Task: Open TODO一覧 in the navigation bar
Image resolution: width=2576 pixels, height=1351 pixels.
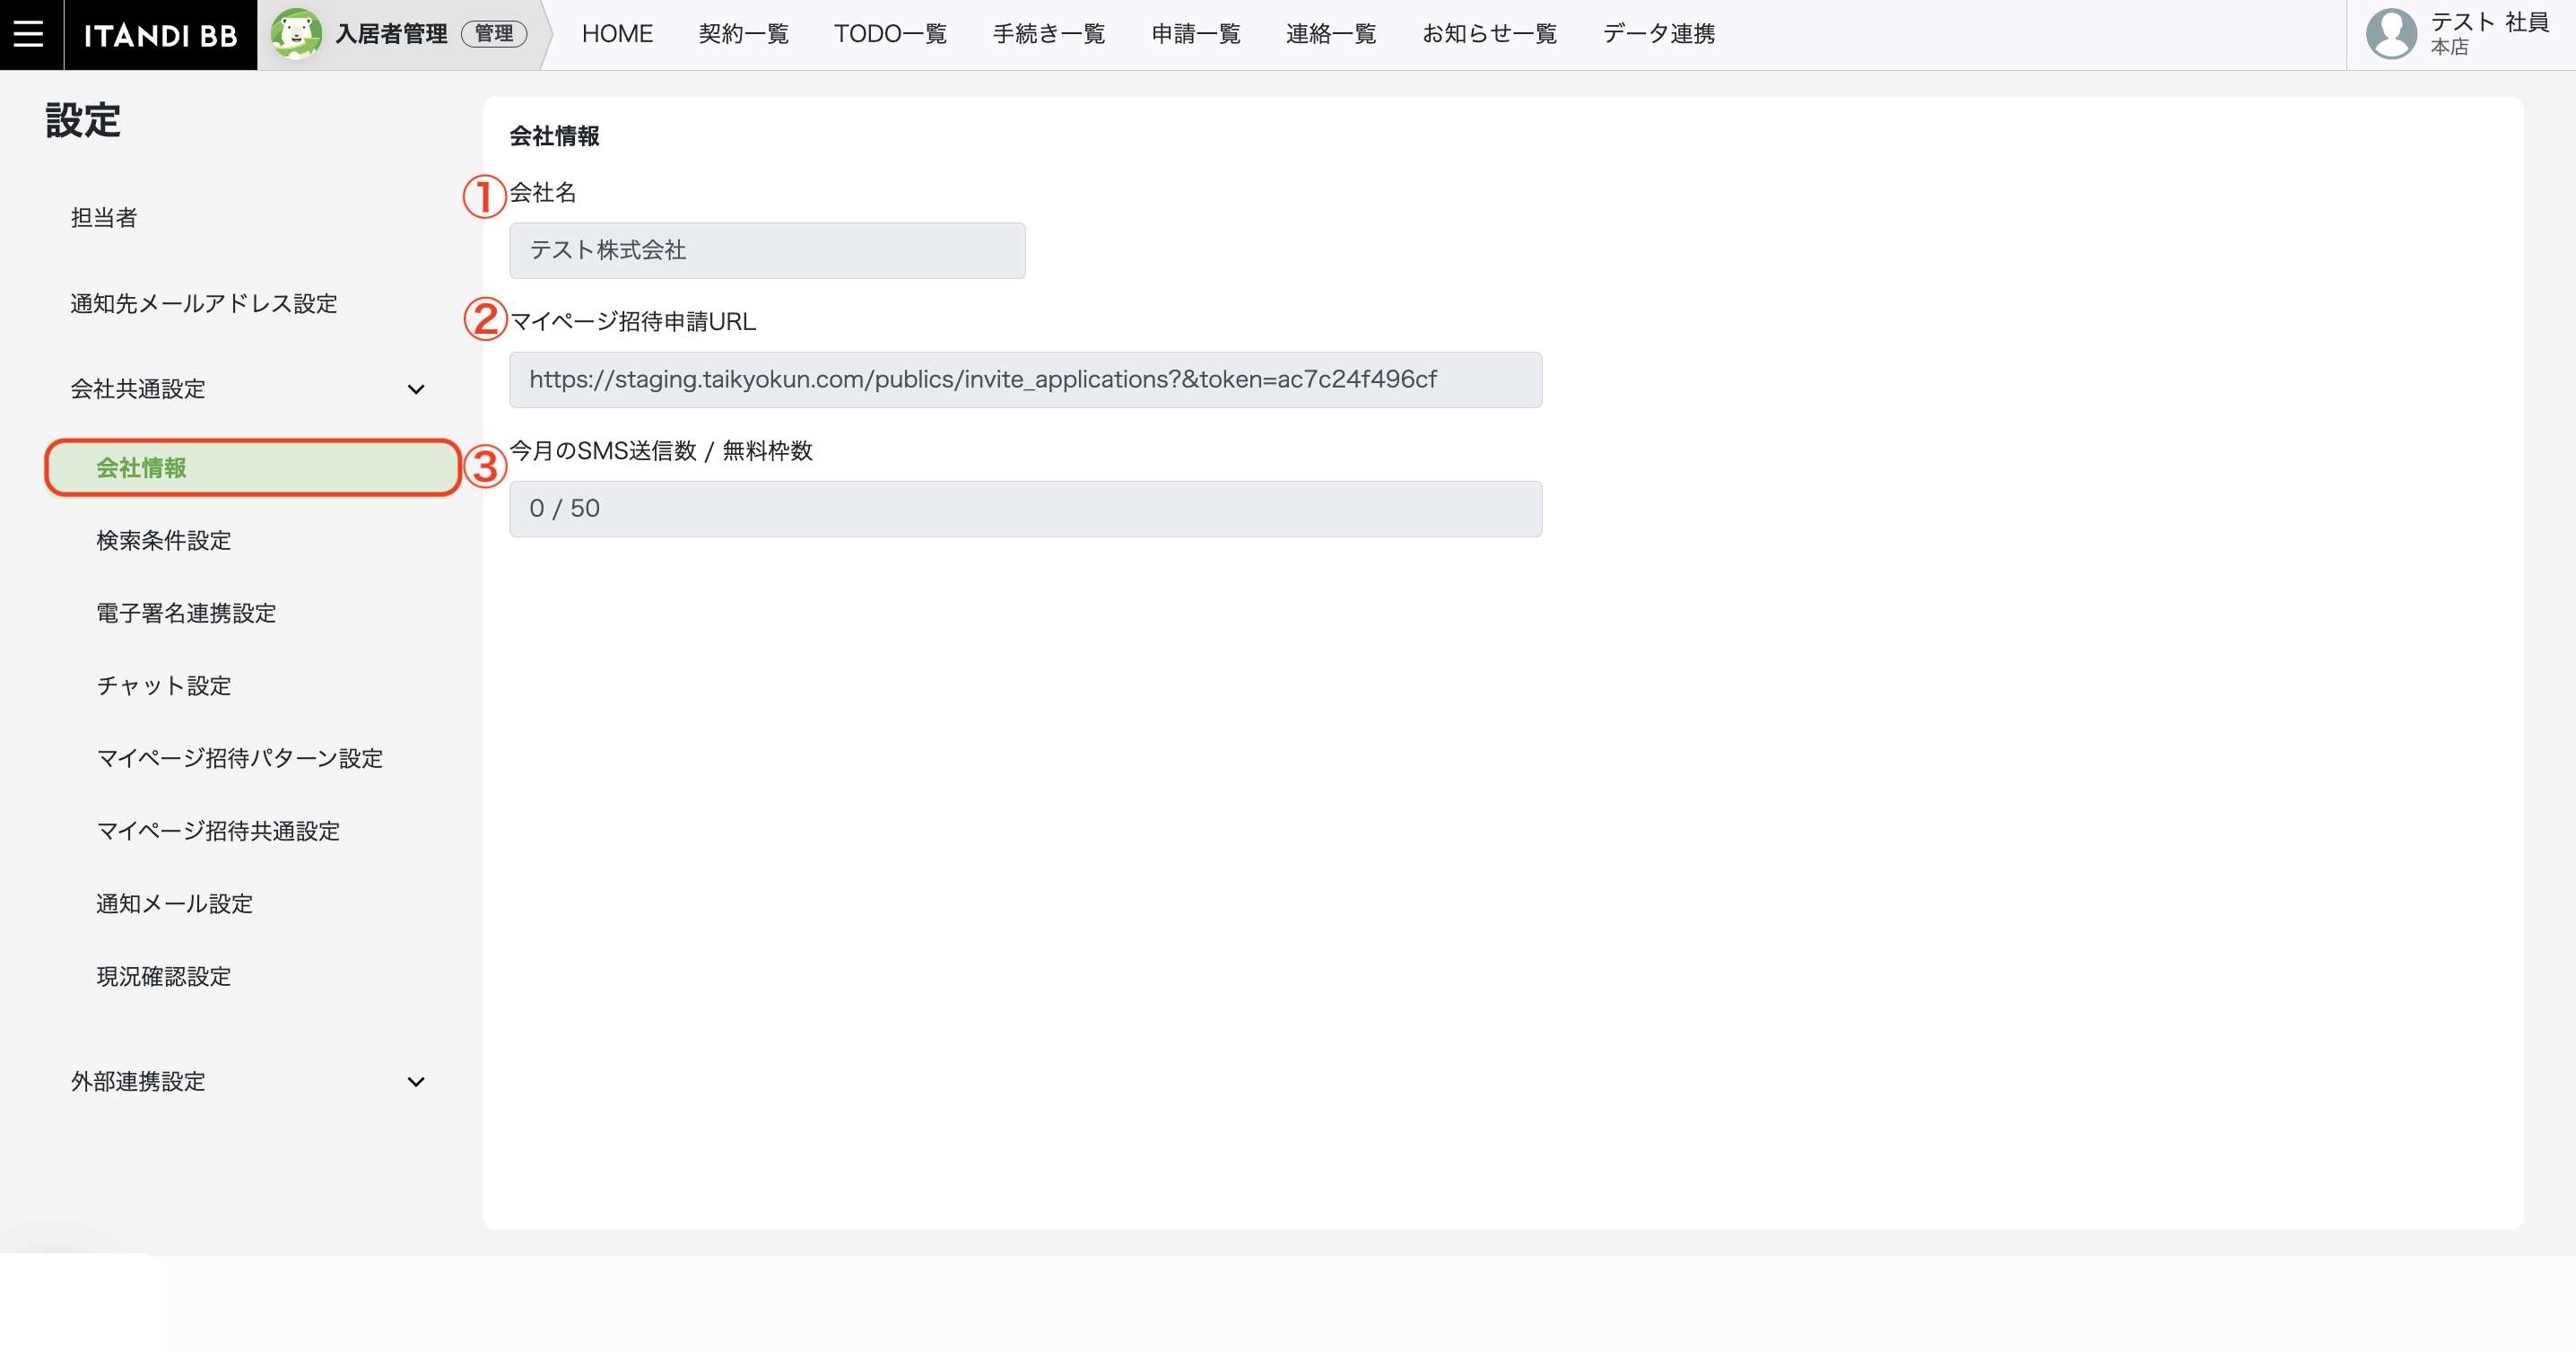Action: tap(890, 34)
